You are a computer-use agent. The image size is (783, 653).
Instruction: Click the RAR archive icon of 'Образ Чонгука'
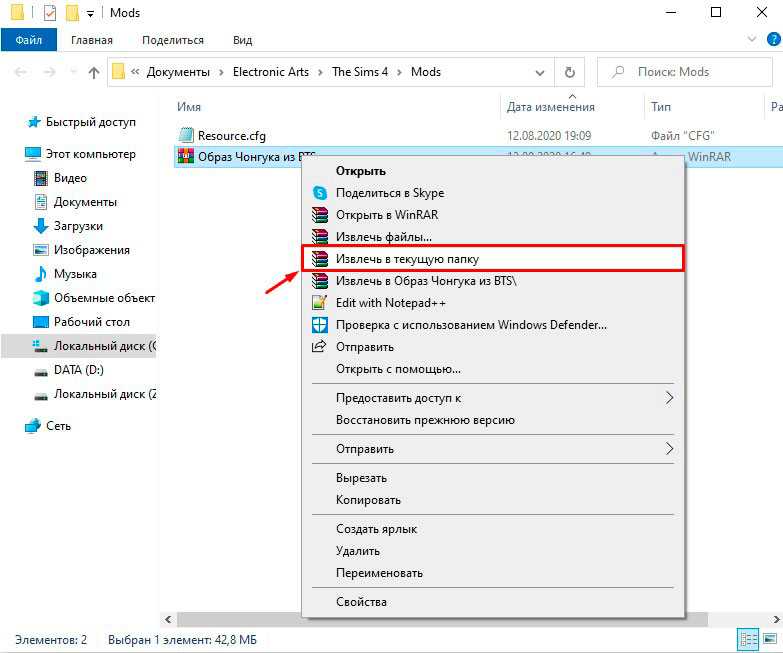click(x=186, y=156)
